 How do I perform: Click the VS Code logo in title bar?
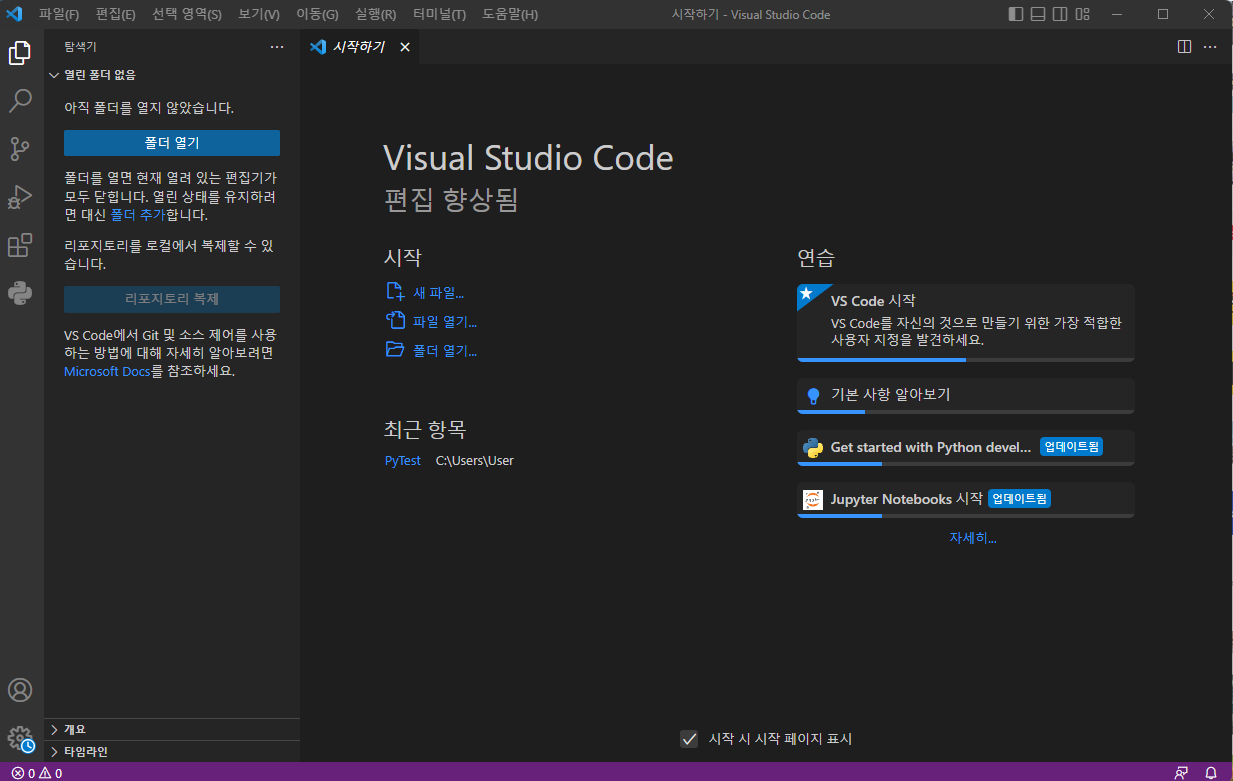[15, 14]
